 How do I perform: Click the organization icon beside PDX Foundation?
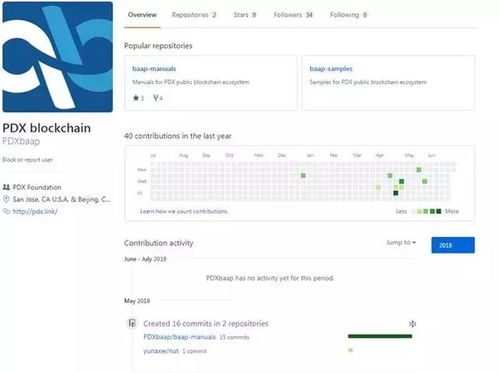[6, 187]
